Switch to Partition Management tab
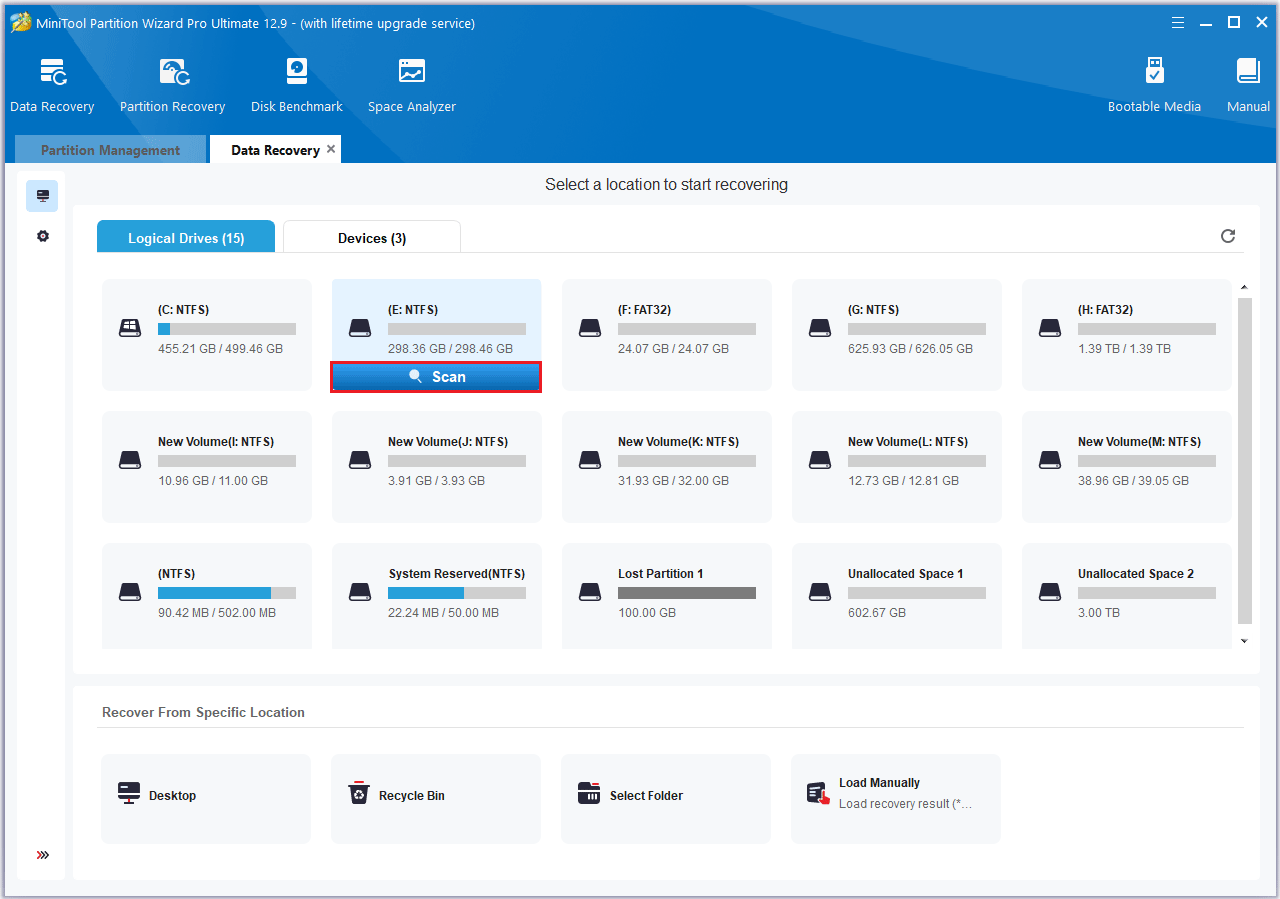 pyautogui.click(x=110, y=150)
